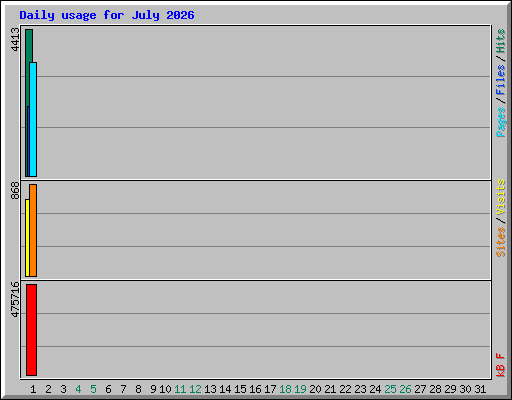The height and width of the screenshot is (400, 512).
Task: Click the red KB F bar
Action: 31,330
